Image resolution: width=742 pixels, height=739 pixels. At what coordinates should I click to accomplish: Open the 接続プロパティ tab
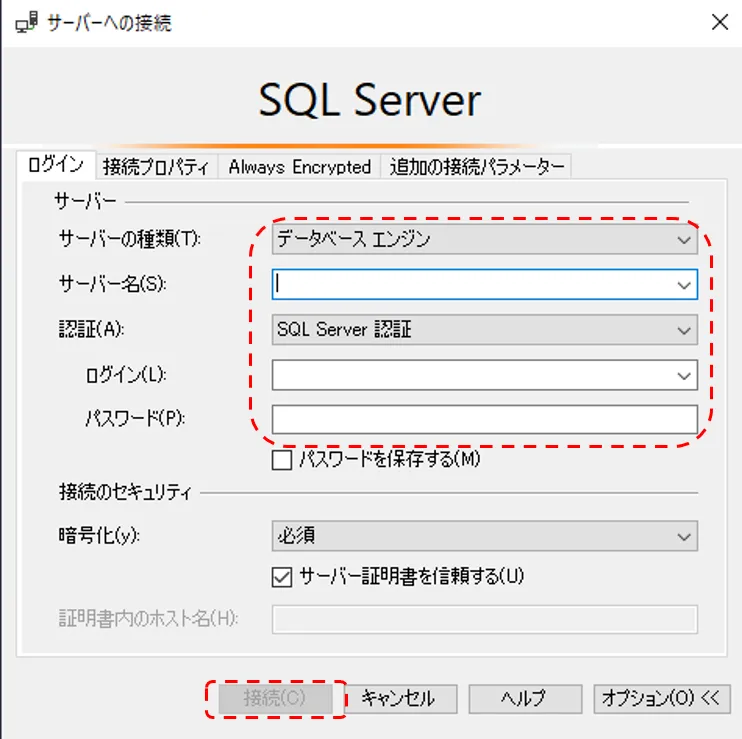[155, 167]
